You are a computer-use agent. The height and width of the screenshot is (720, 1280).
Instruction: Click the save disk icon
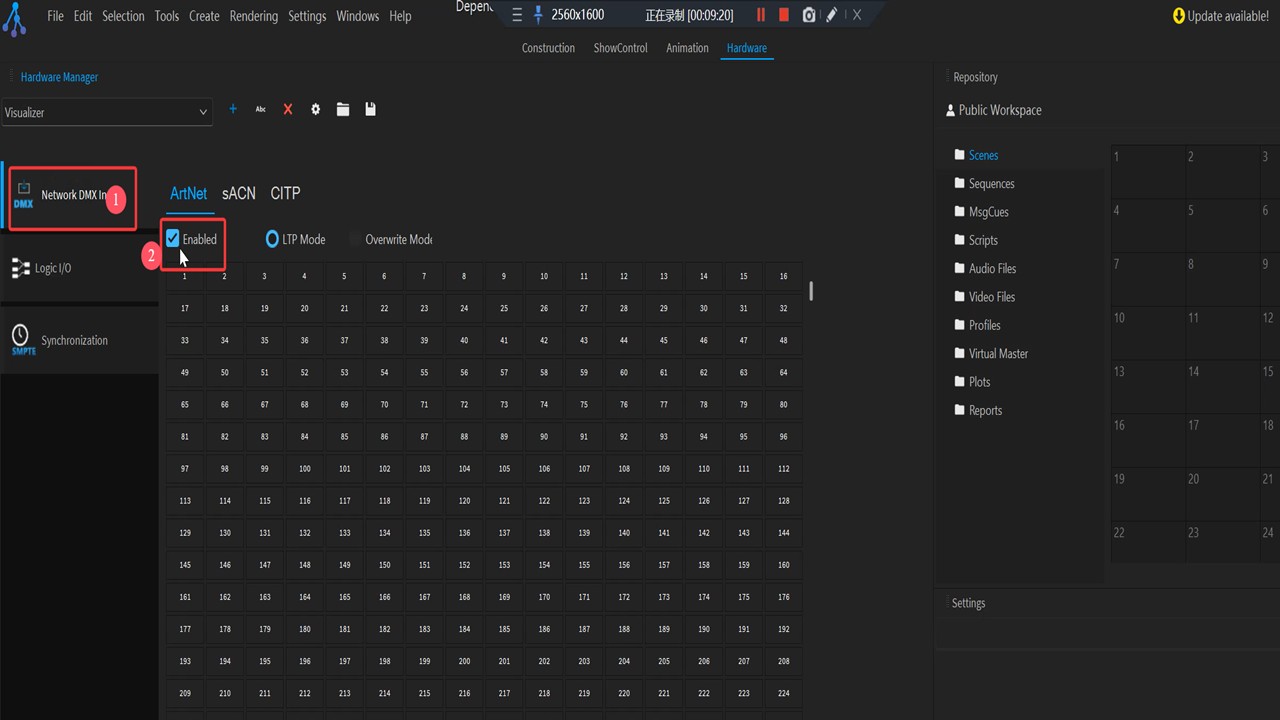click(370, 109)
